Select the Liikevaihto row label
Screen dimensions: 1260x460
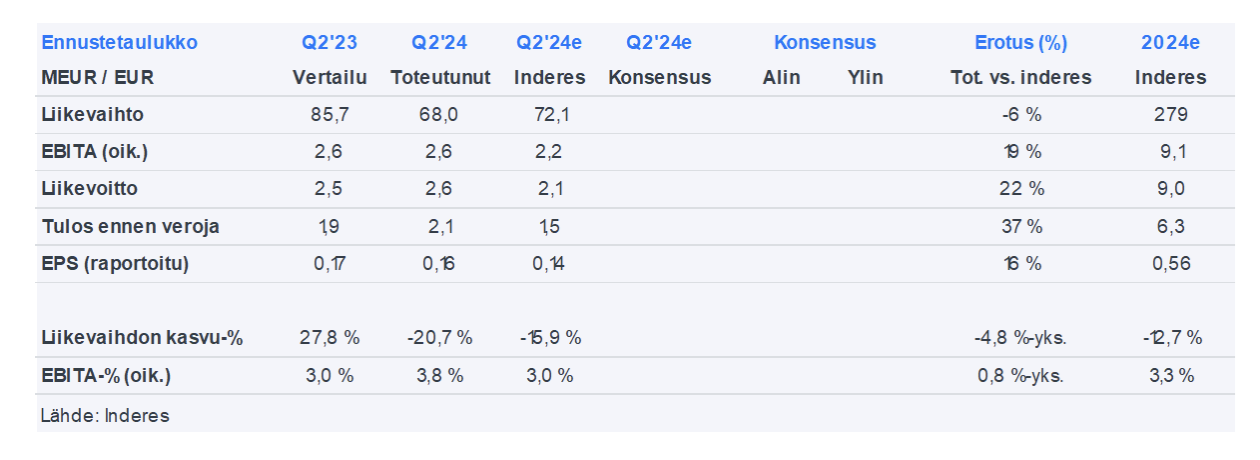92,115
